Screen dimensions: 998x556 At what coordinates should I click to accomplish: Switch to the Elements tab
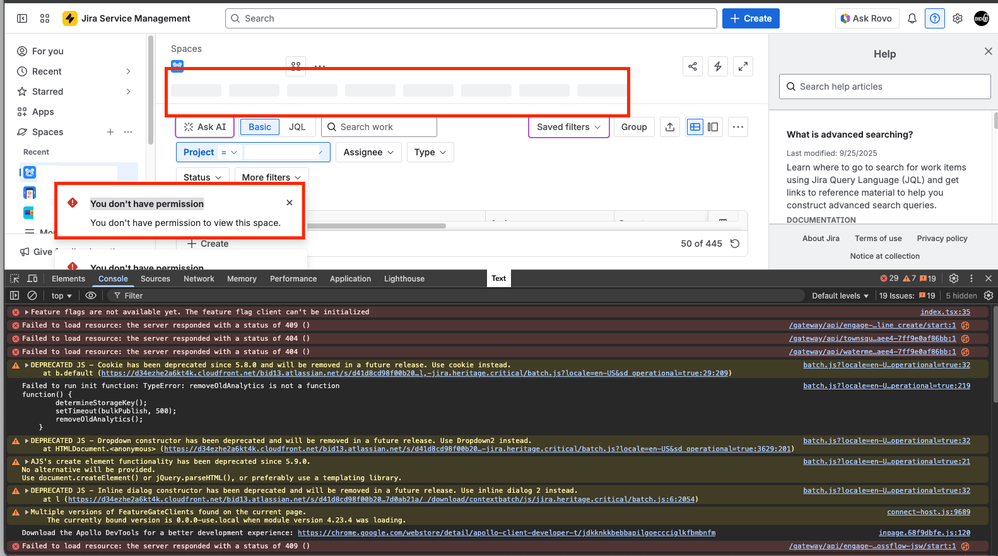click(68, 279)
